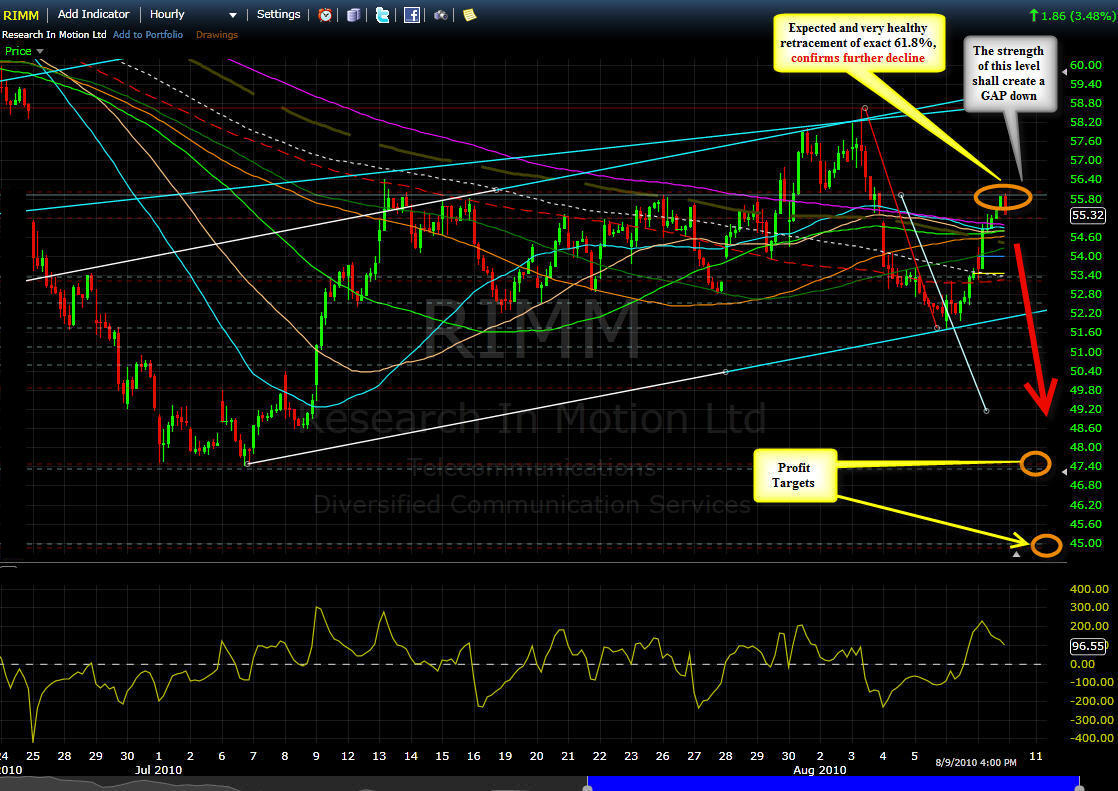Open the Add Indicator menu
1118x791 pixels.
pyautogui.click(x=93, y=14)
